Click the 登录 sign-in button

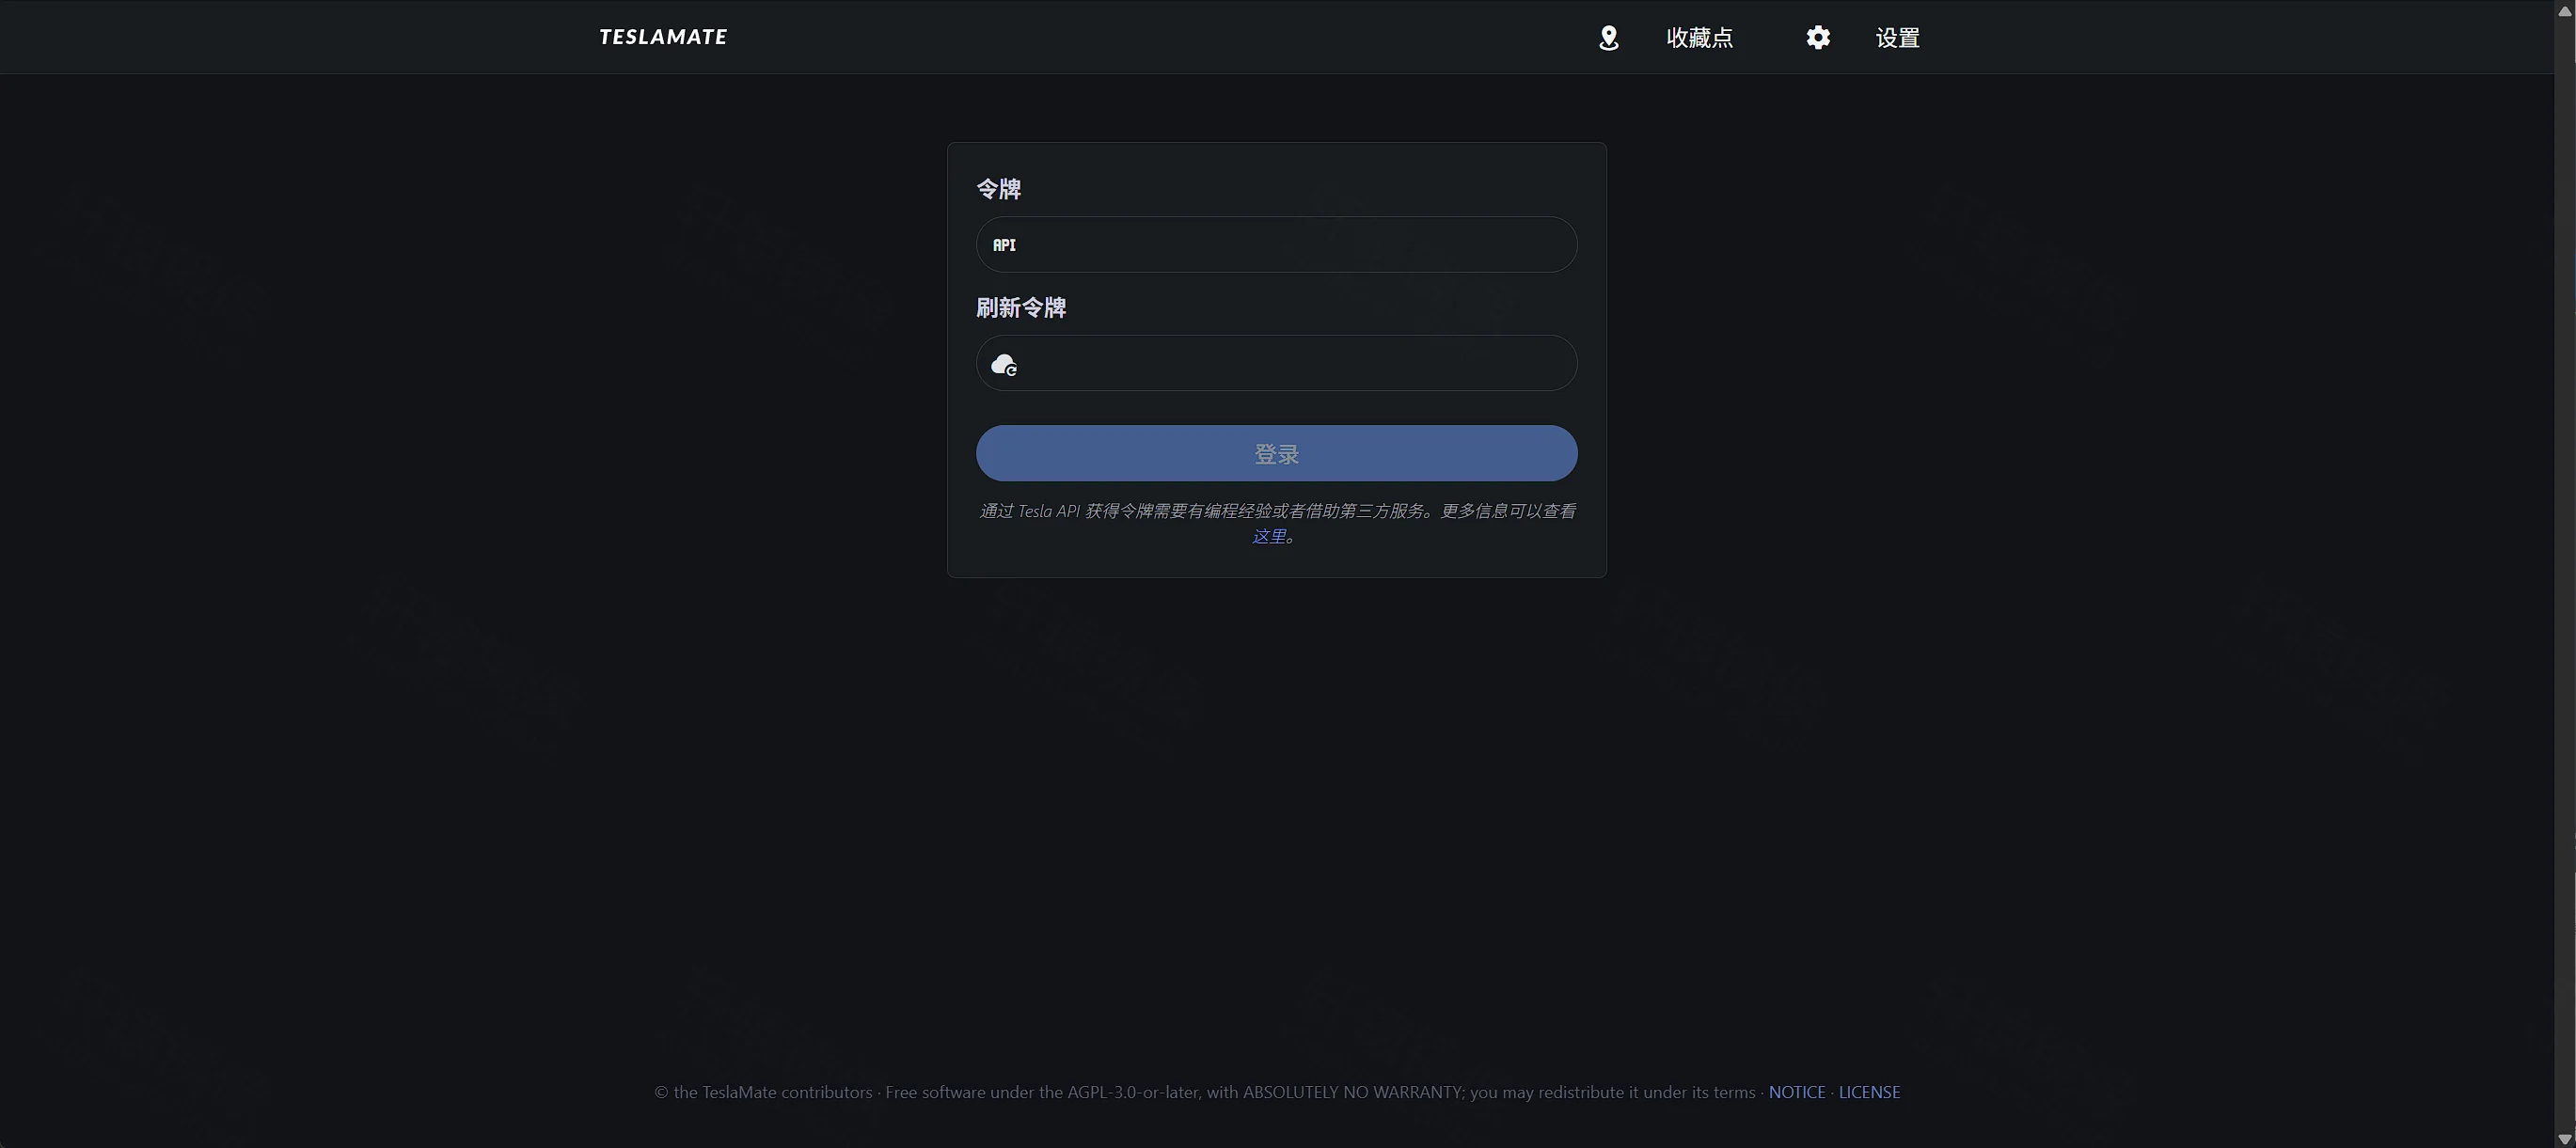pyautogui.click(x=1277, y=453)
